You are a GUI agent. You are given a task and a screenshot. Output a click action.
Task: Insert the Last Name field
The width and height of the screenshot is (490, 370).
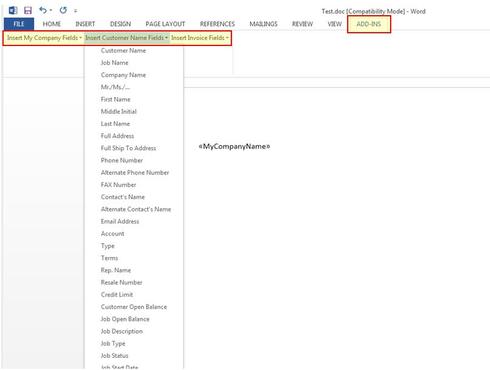(115, 124)
